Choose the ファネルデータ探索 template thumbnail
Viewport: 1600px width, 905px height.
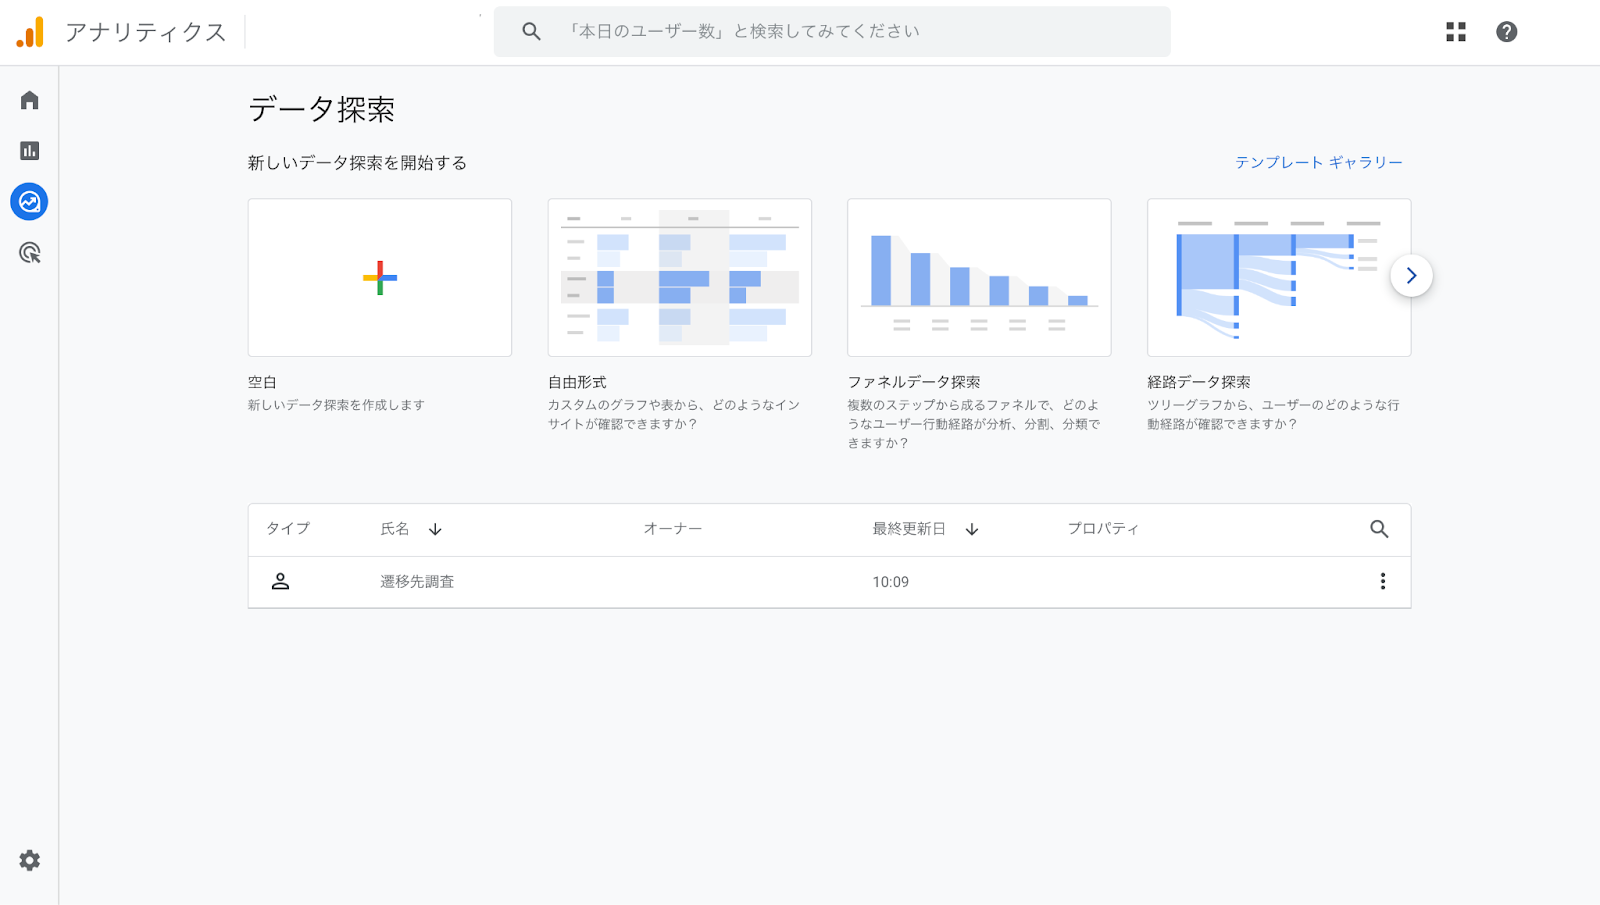point(979,277)
